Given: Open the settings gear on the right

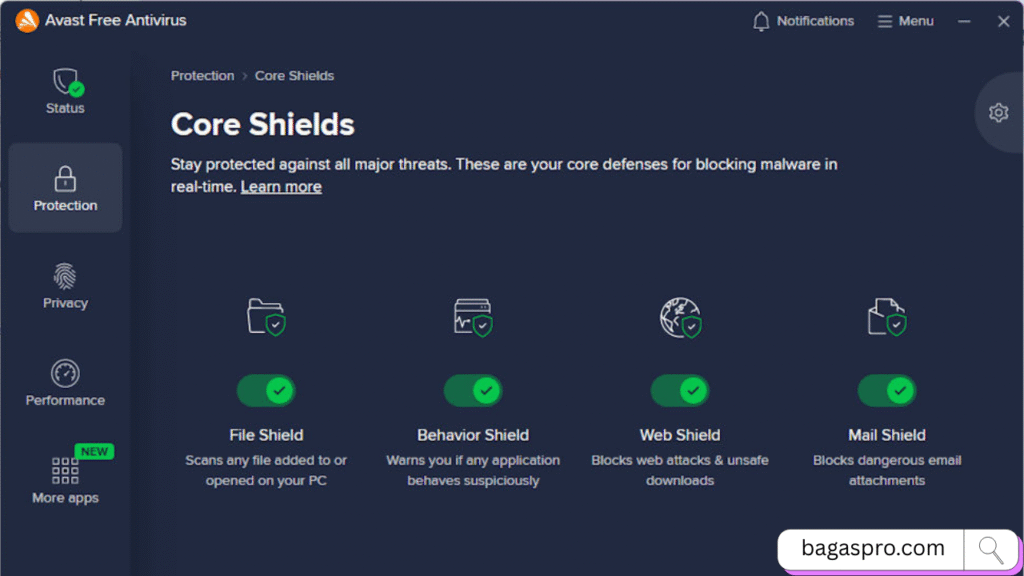Looking at the screenshot, I should click(x=998, y=113).
